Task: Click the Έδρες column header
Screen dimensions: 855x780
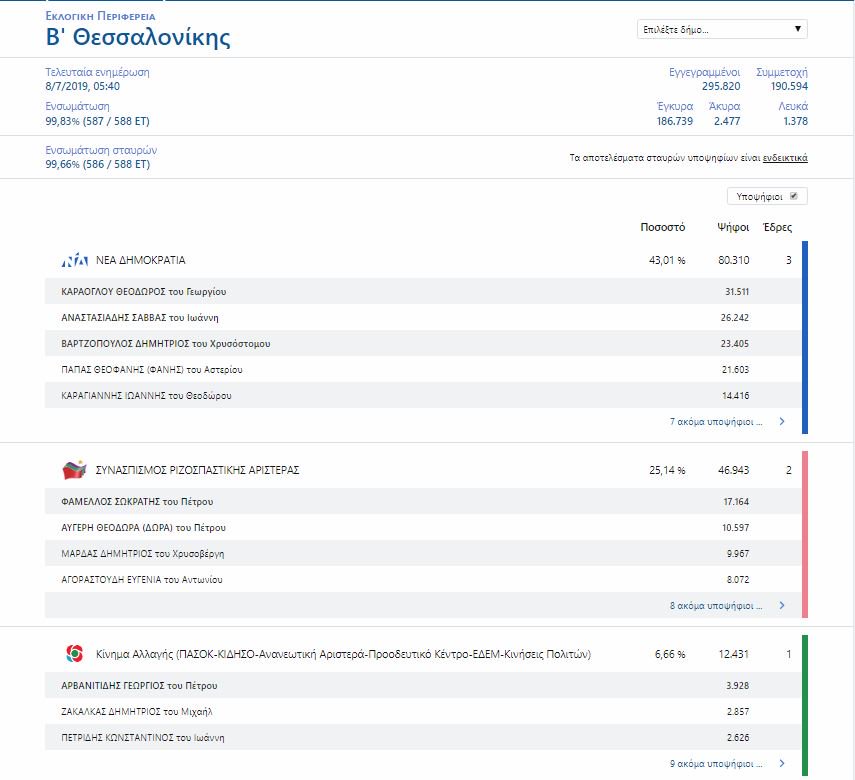Action: point(777,227)
